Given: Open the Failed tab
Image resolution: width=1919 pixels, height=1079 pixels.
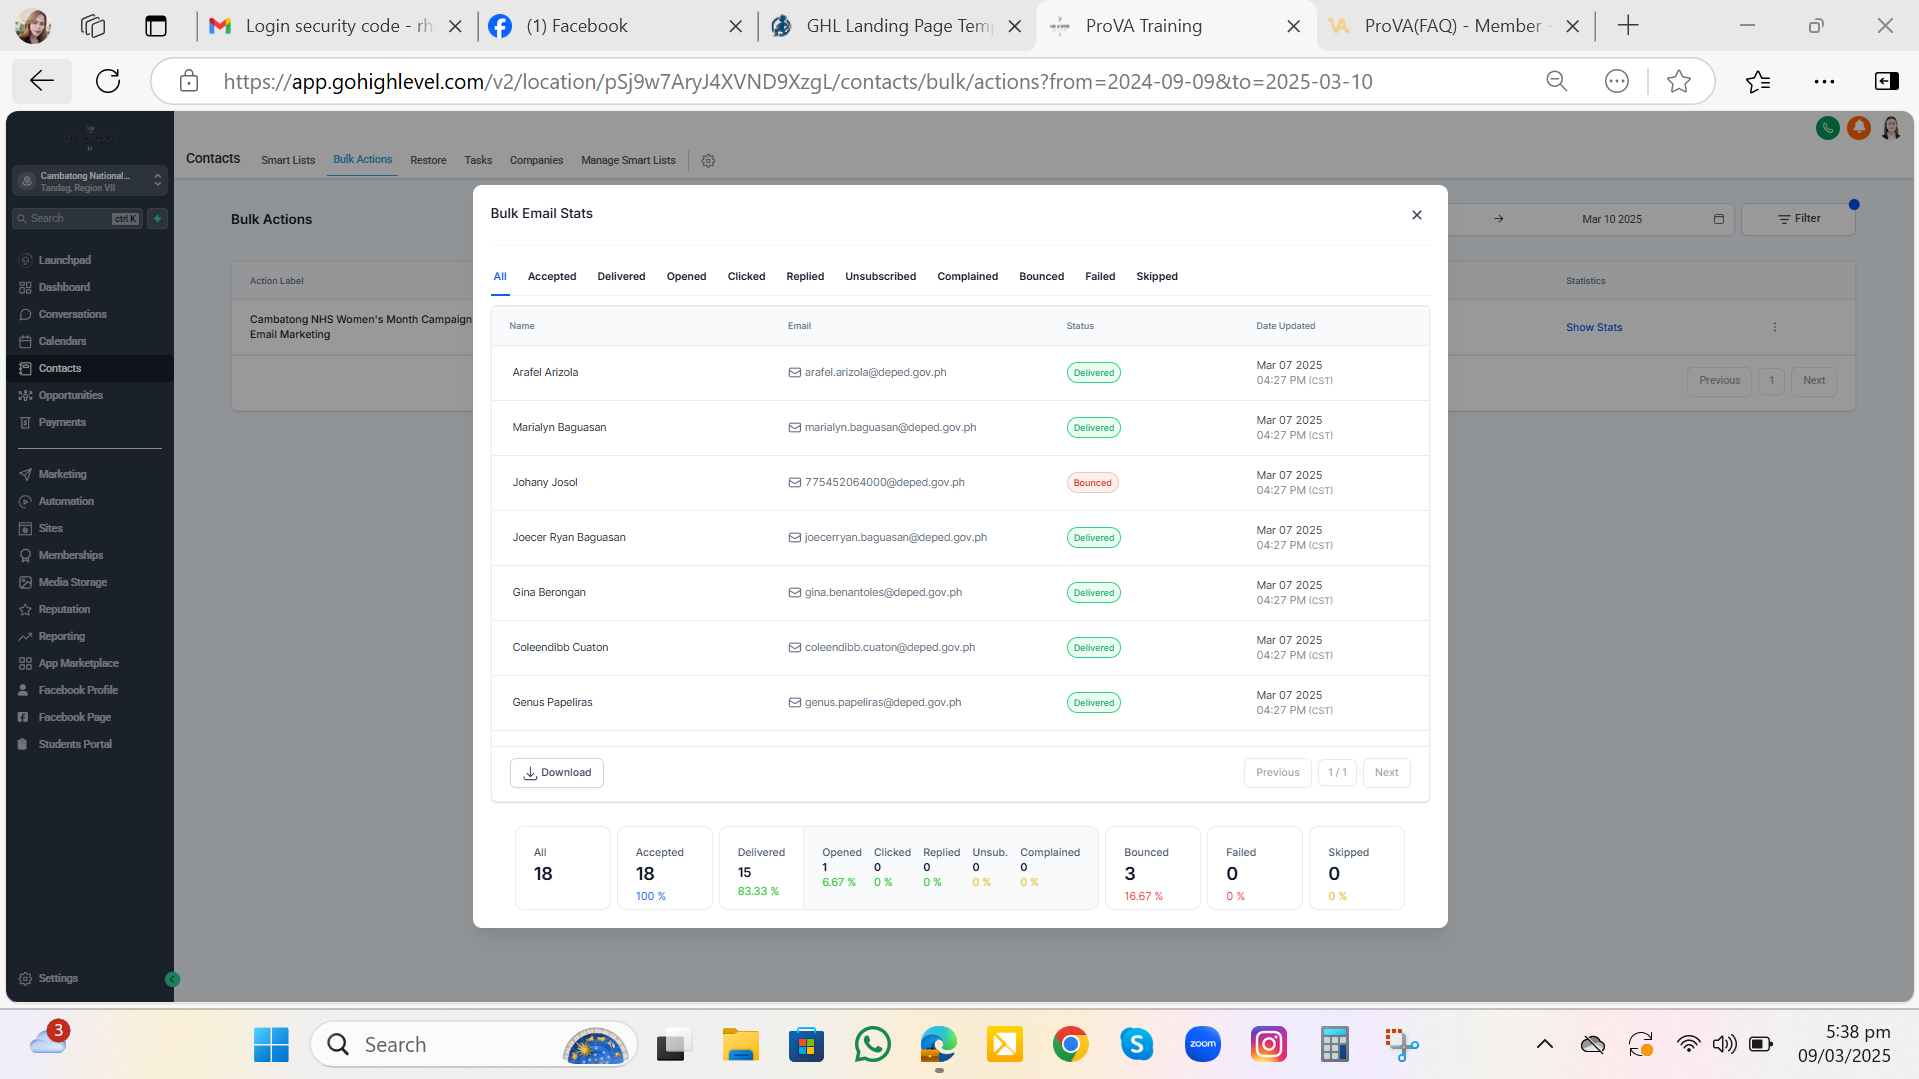Looking at the screenshot, I should point(1100,277).
